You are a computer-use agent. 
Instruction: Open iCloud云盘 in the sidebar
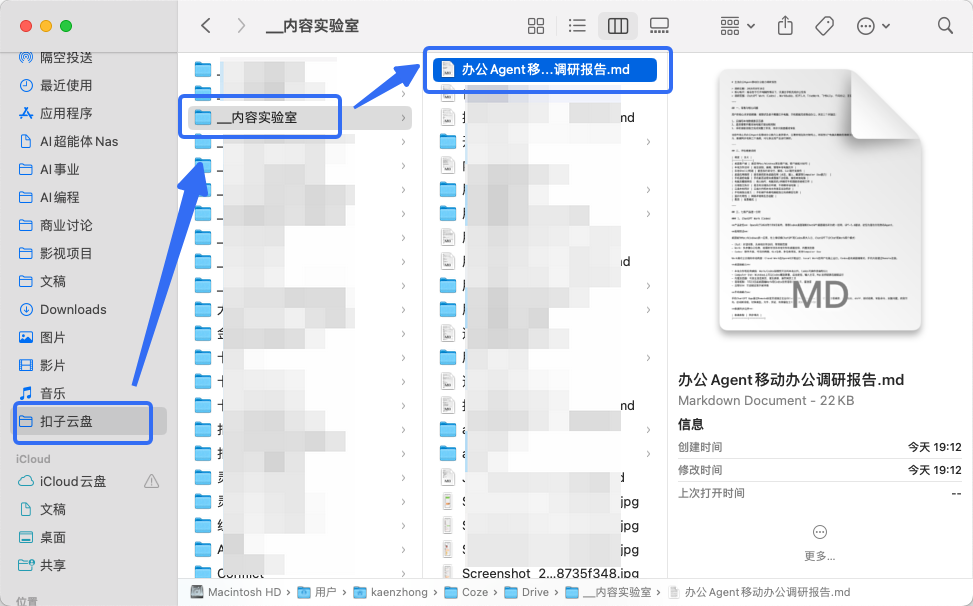pos(73,481)
